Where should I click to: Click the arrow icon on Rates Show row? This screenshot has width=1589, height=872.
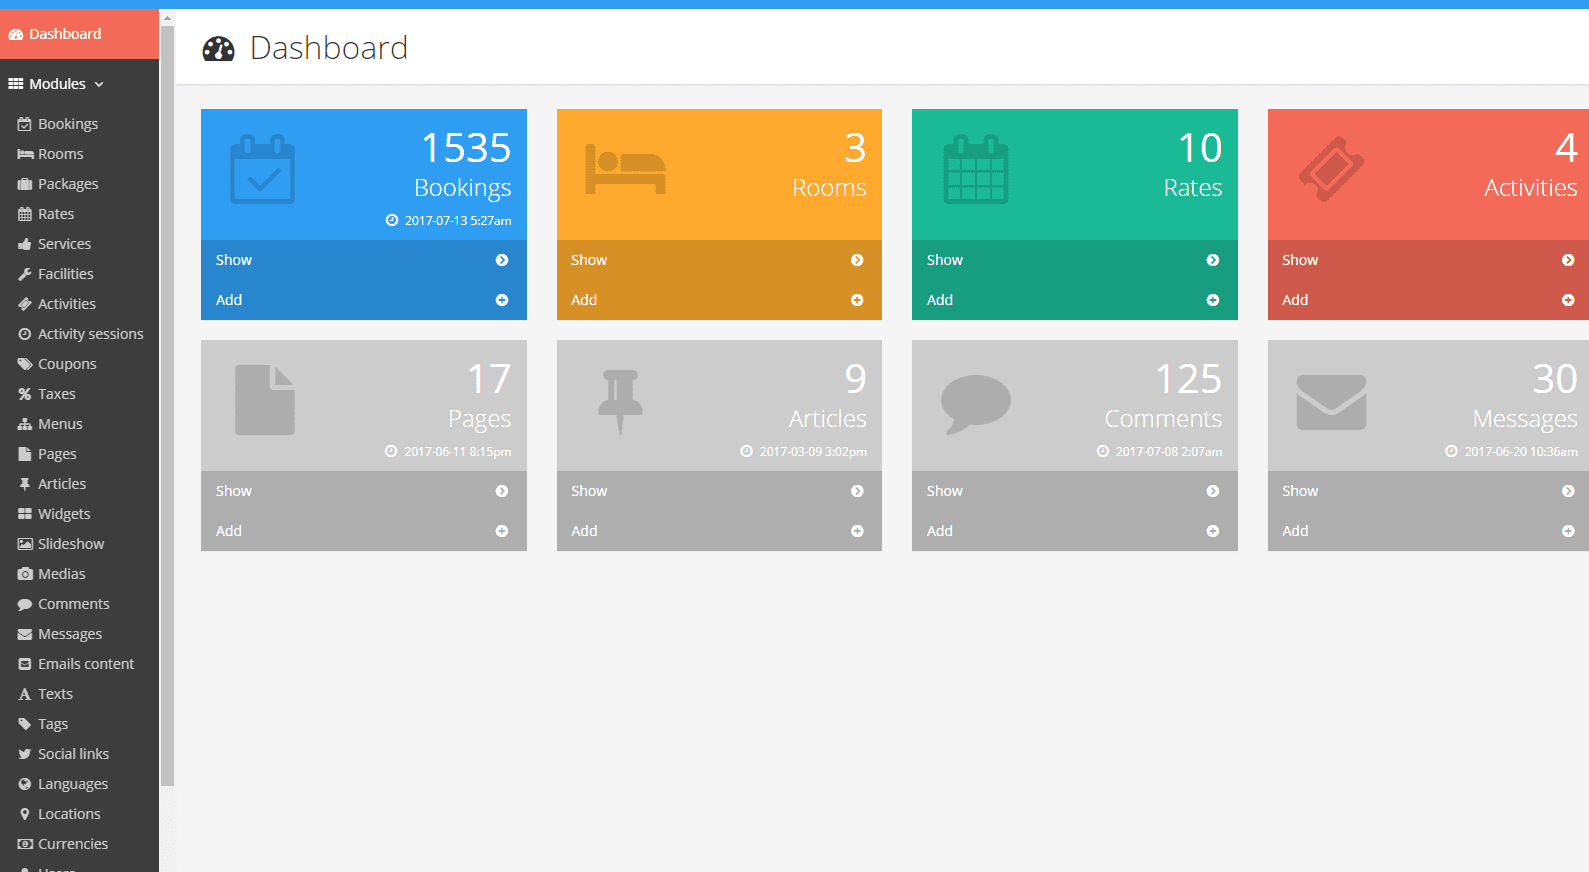[1213, 260]
